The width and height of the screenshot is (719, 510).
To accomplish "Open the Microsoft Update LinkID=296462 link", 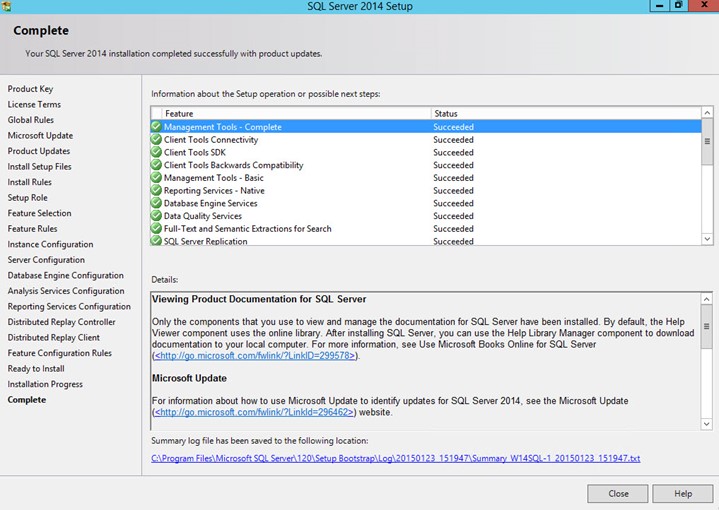I will [x=255, y=412].
